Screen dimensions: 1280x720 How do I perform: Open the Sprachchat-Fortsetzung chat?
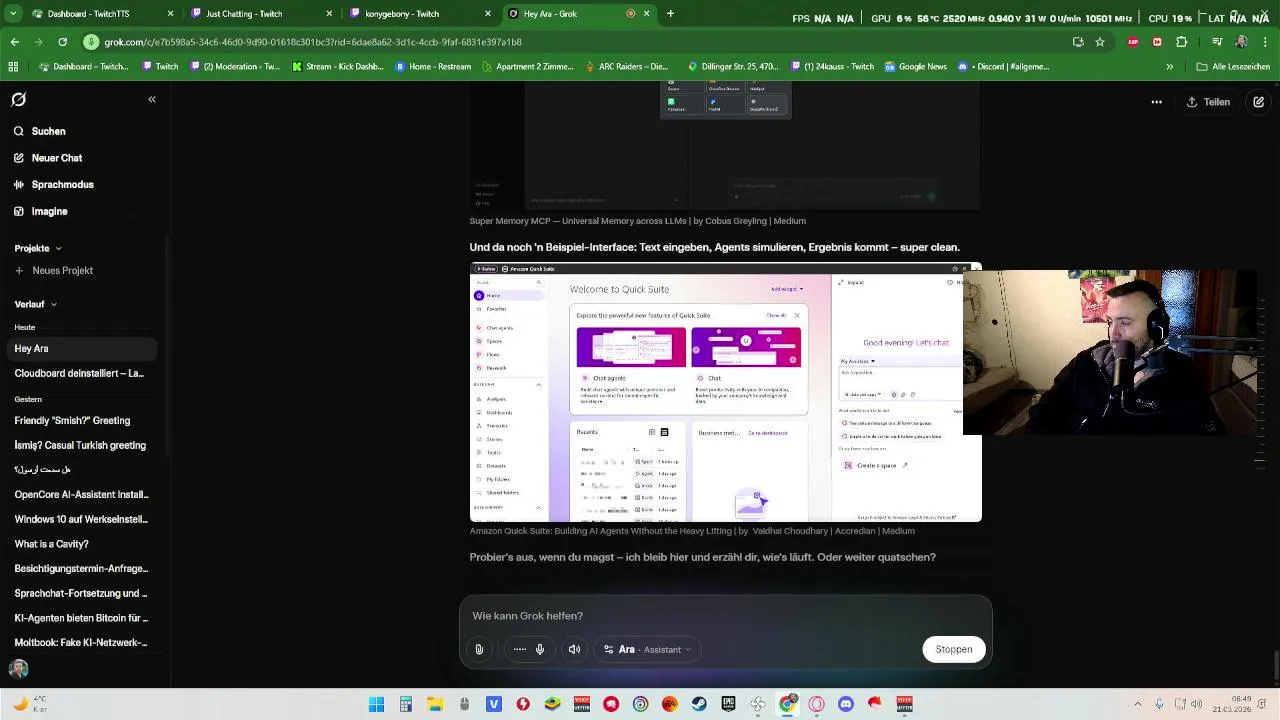79,594
